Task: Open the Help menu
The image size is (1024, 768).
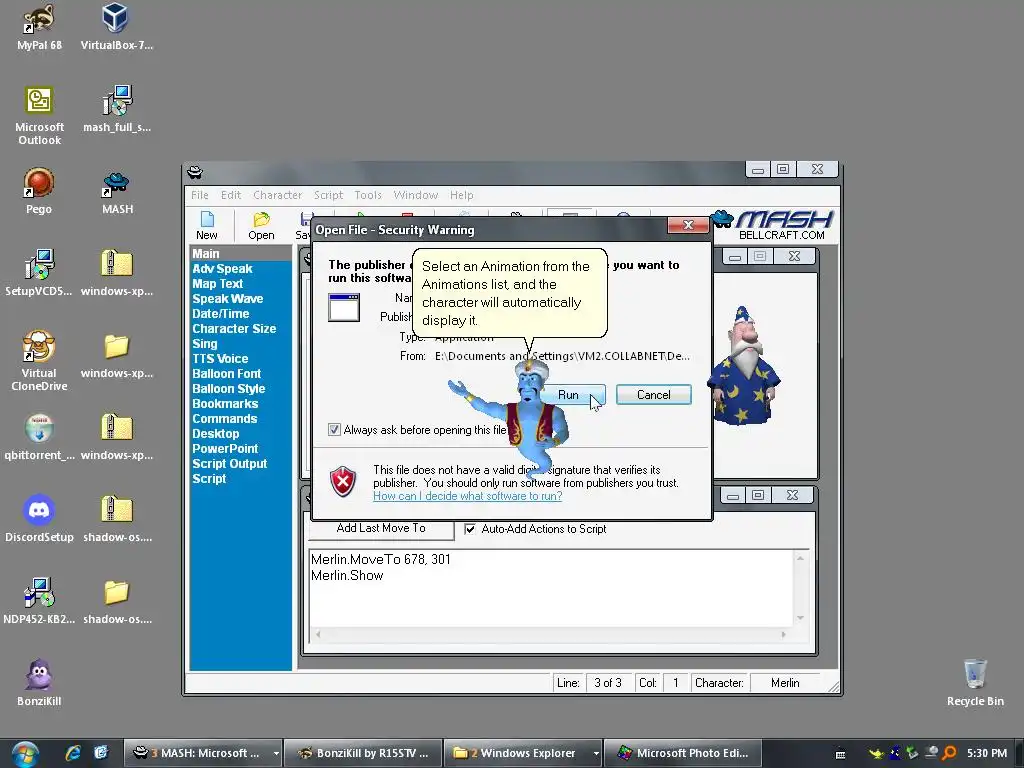Action: [461, 195]
